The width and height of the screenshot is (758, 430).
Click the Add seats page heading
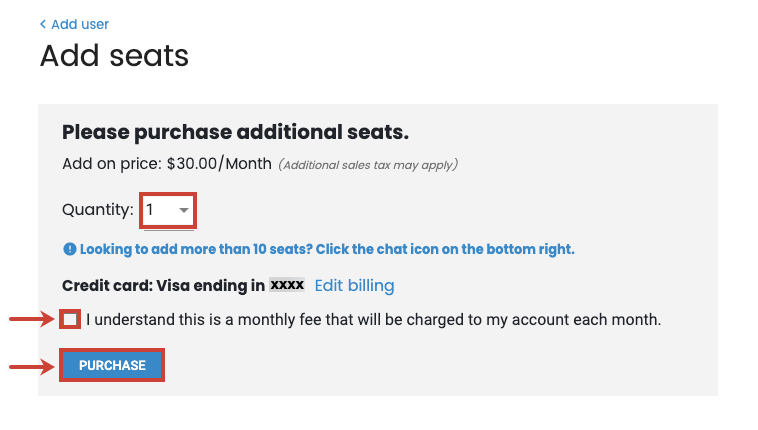pyautogui.click(x=114, y=56)
